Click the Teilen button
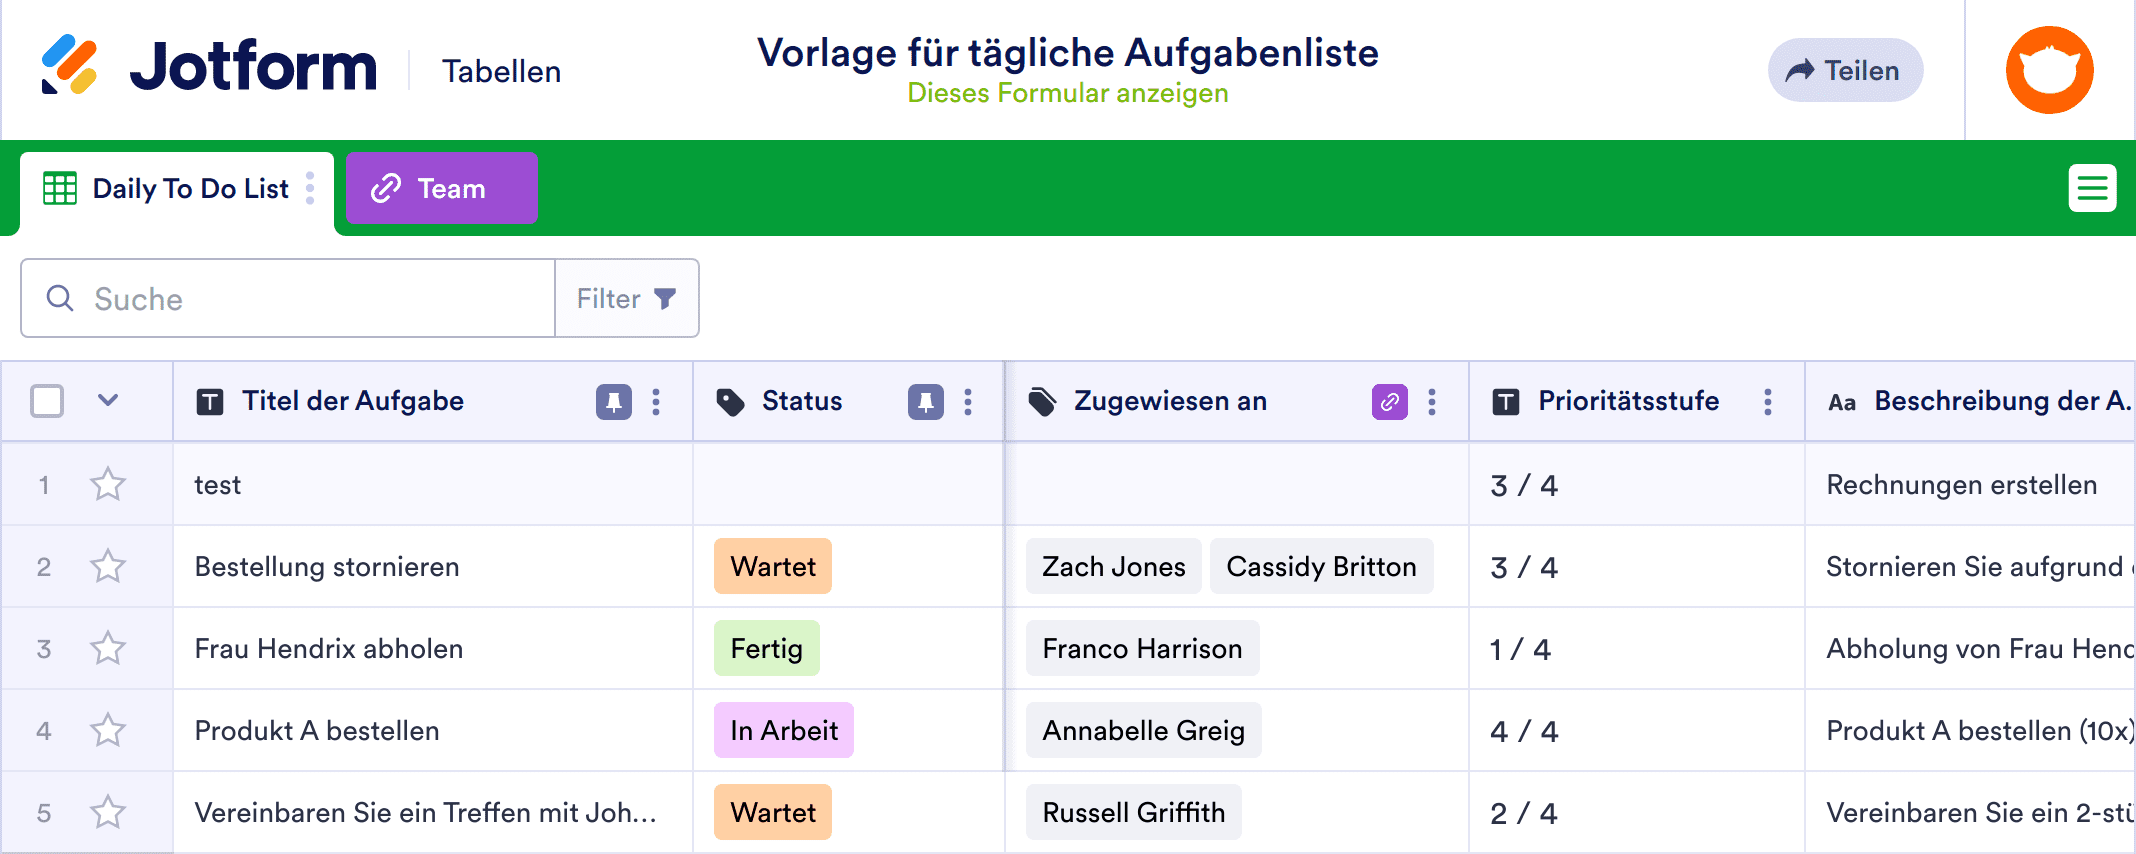 (x=1845, y=70)
